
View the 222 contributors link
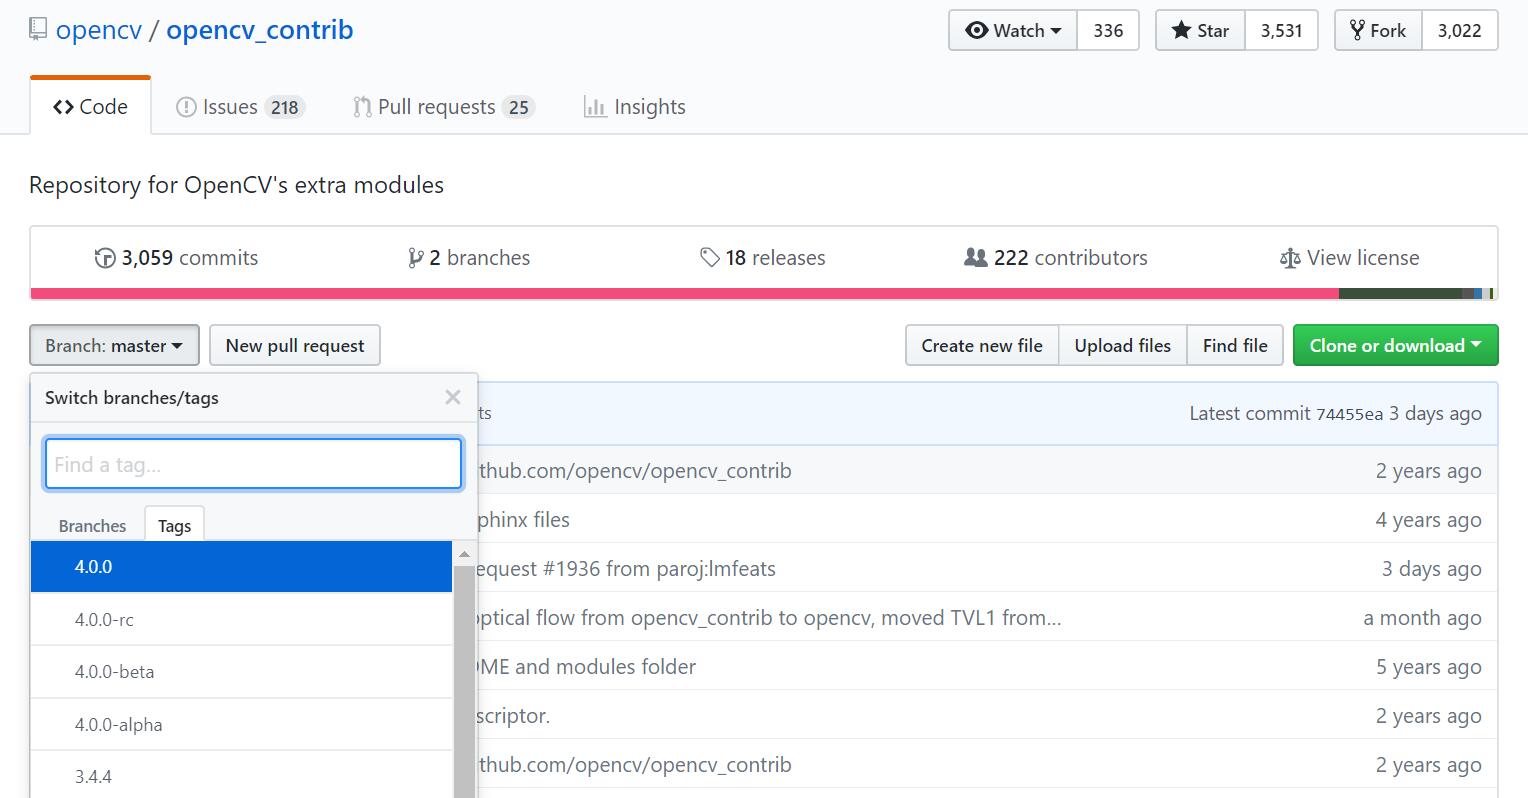coord(1056,258)
